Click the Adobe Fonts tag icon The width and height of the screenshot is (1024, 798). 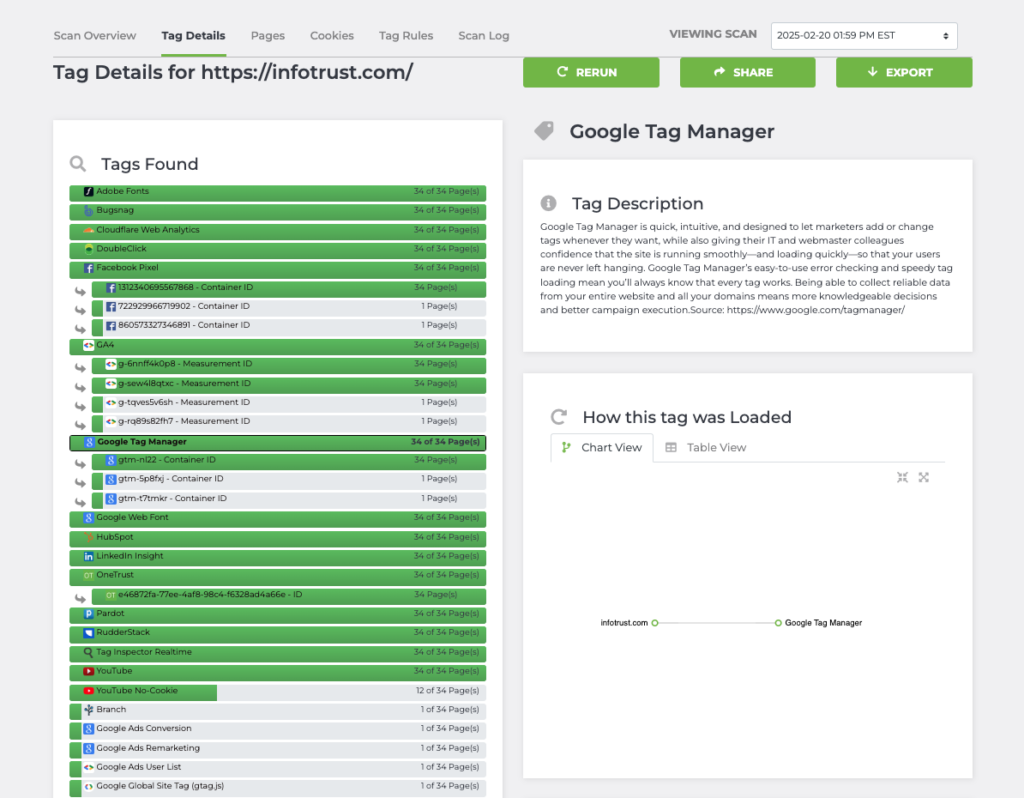coord(89,192)
